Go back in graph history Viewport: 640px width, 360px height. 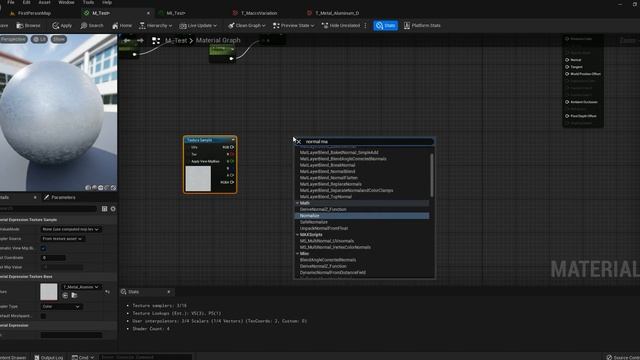click(127, 40)
